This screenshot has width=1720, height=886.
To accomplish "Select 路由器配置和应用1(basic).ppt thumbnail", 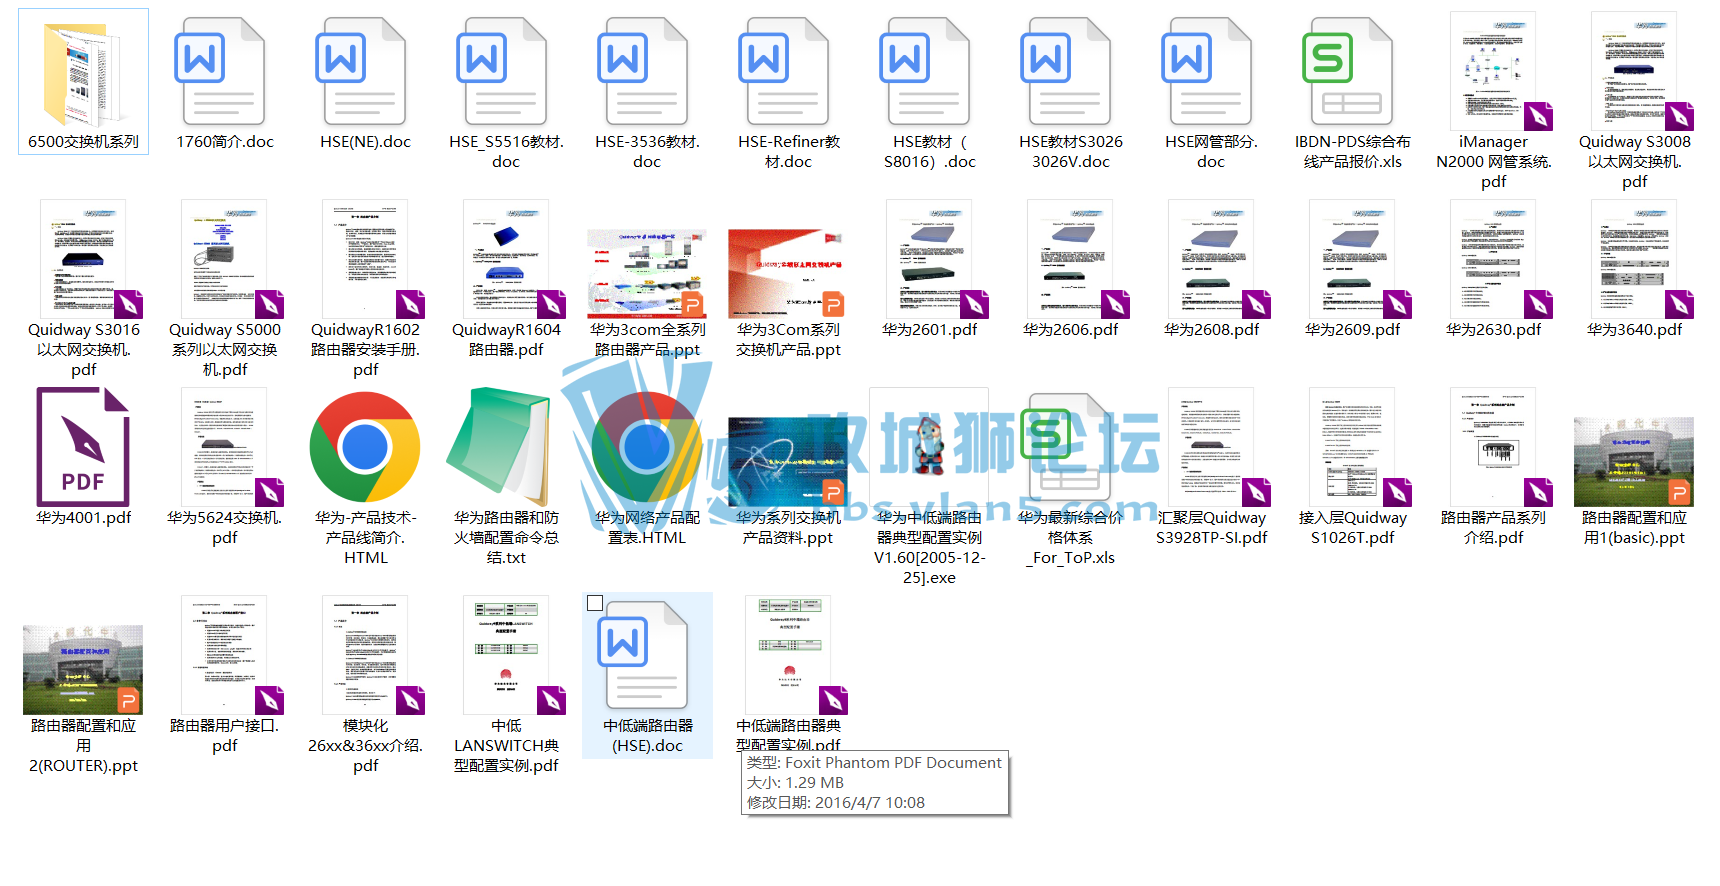I will tap(1634, 462).
